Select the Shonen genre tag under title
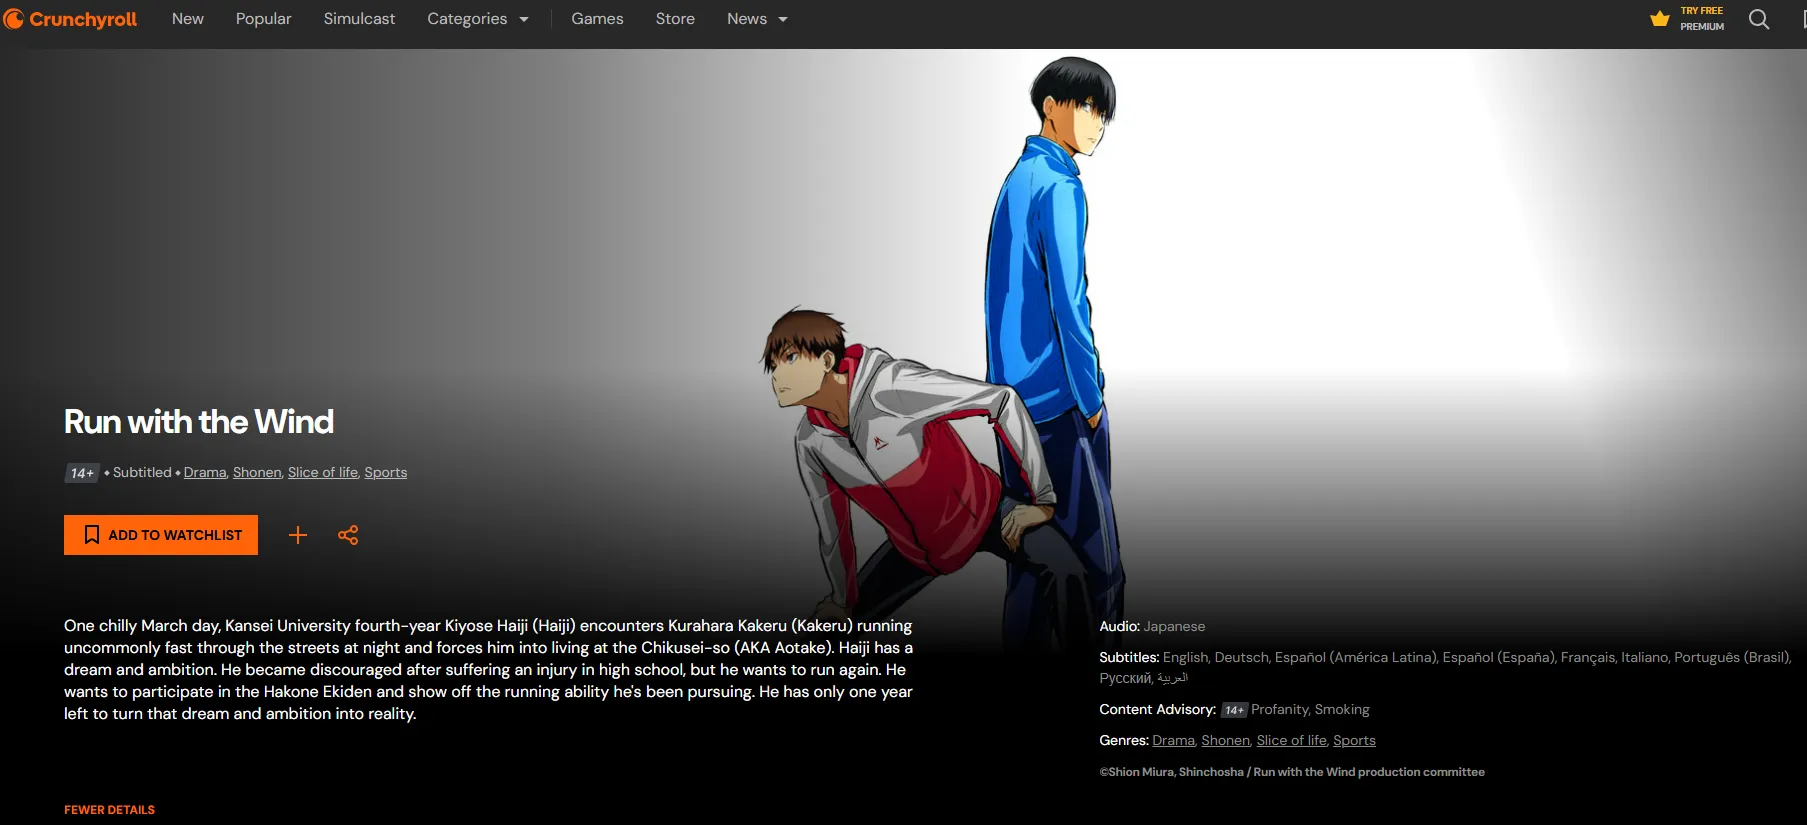The image size is (1807, 825). point(257,473)
